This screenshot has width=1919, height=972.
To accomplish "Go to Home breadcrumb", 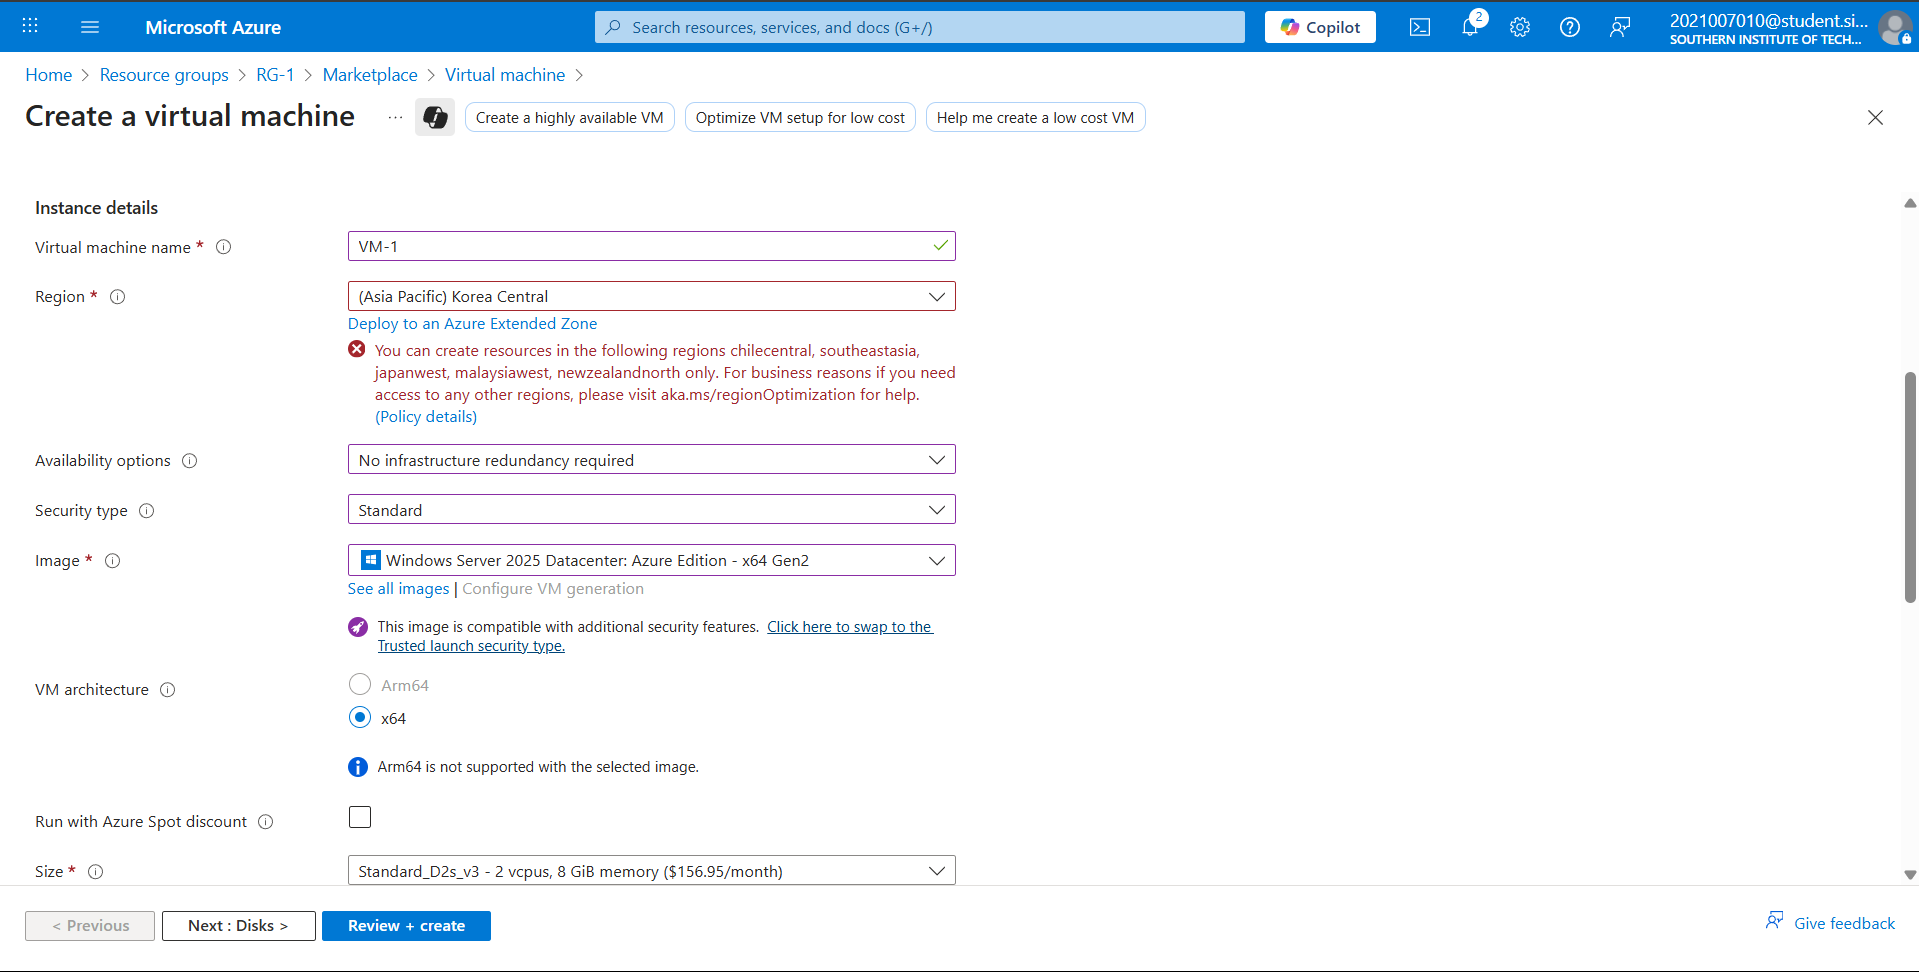I will 49,75.
